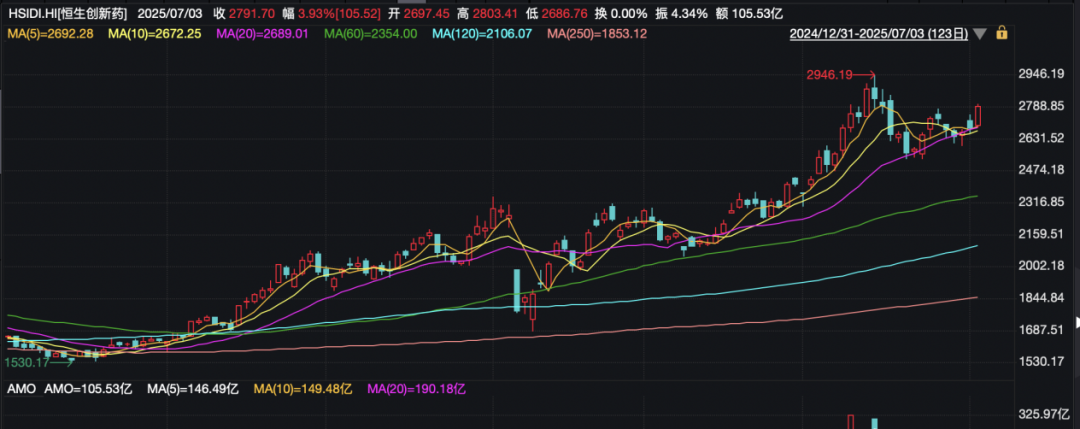Click the last red candlestick on chart
The width and height of the screenshot is (1080, 429).
click(x=978, y=116)
